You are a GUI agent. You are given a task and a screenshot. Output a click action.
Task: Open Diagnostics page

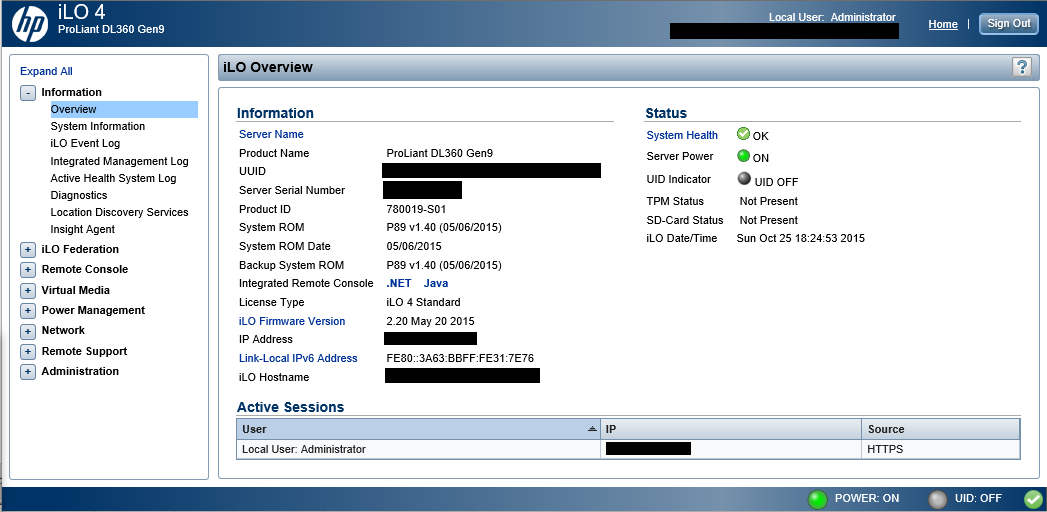coord(79,195)
